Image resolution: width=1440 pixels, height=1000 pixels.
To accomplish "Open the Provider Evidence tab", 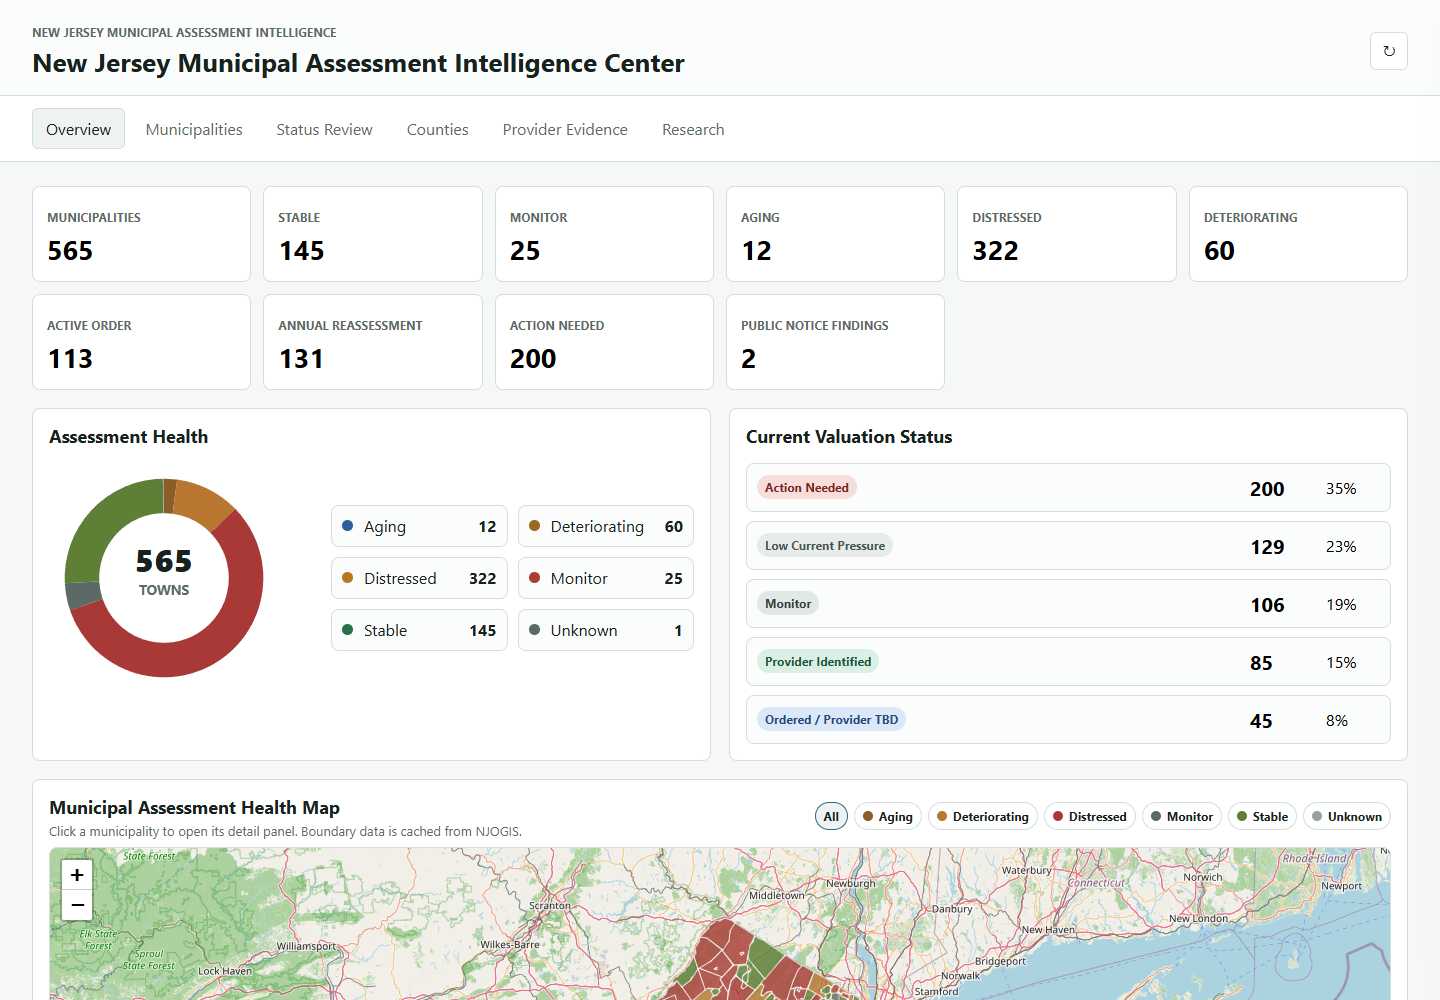I will 565,129.
